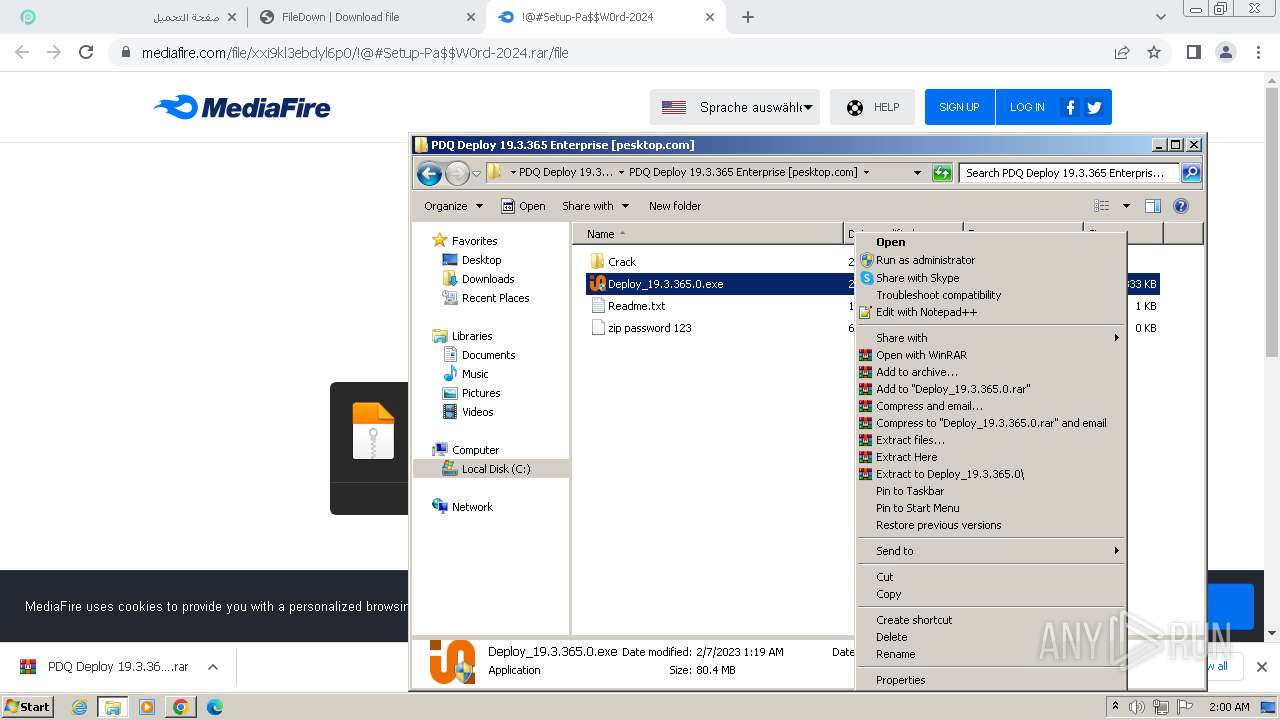This screenshot has width=1280, height=720.
Task: Sort by Name column header
Action: coord(709,234)
